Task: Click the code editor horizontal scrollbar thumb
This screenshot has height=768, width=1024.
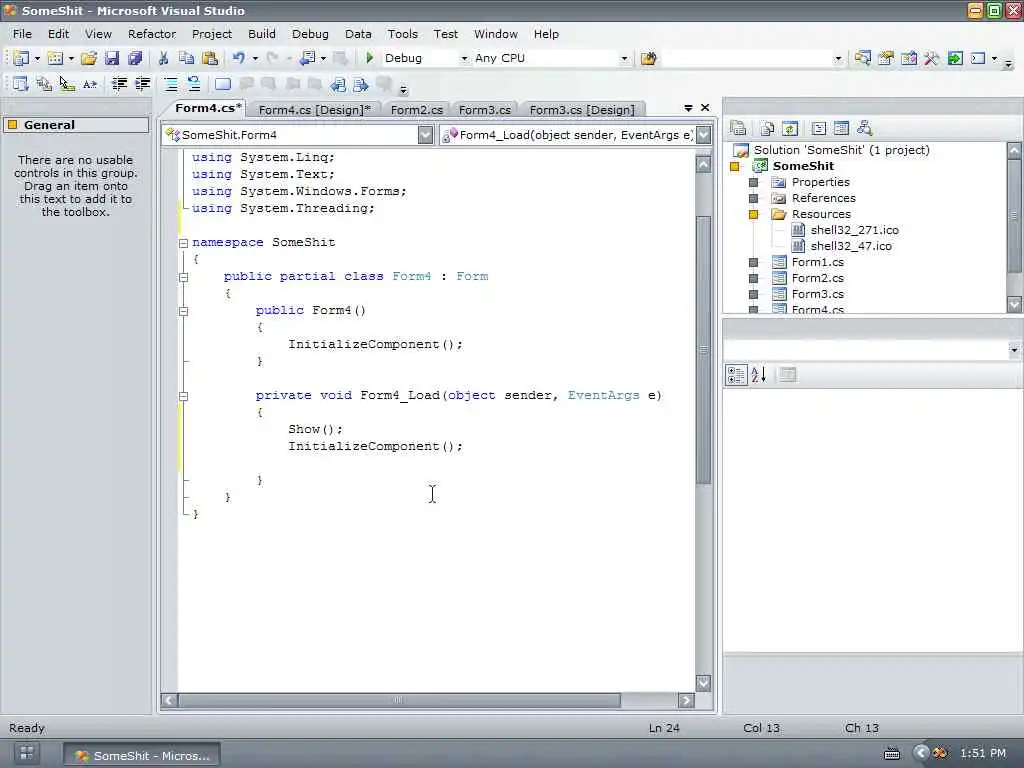Action: pyautogui.click(x=399, y=700)
